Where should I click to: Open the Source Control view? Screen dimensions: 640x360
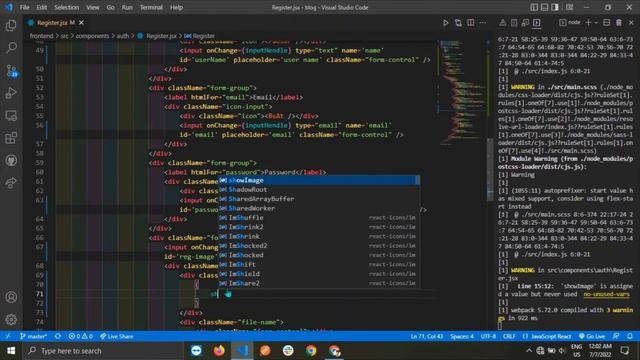(11, 71)
